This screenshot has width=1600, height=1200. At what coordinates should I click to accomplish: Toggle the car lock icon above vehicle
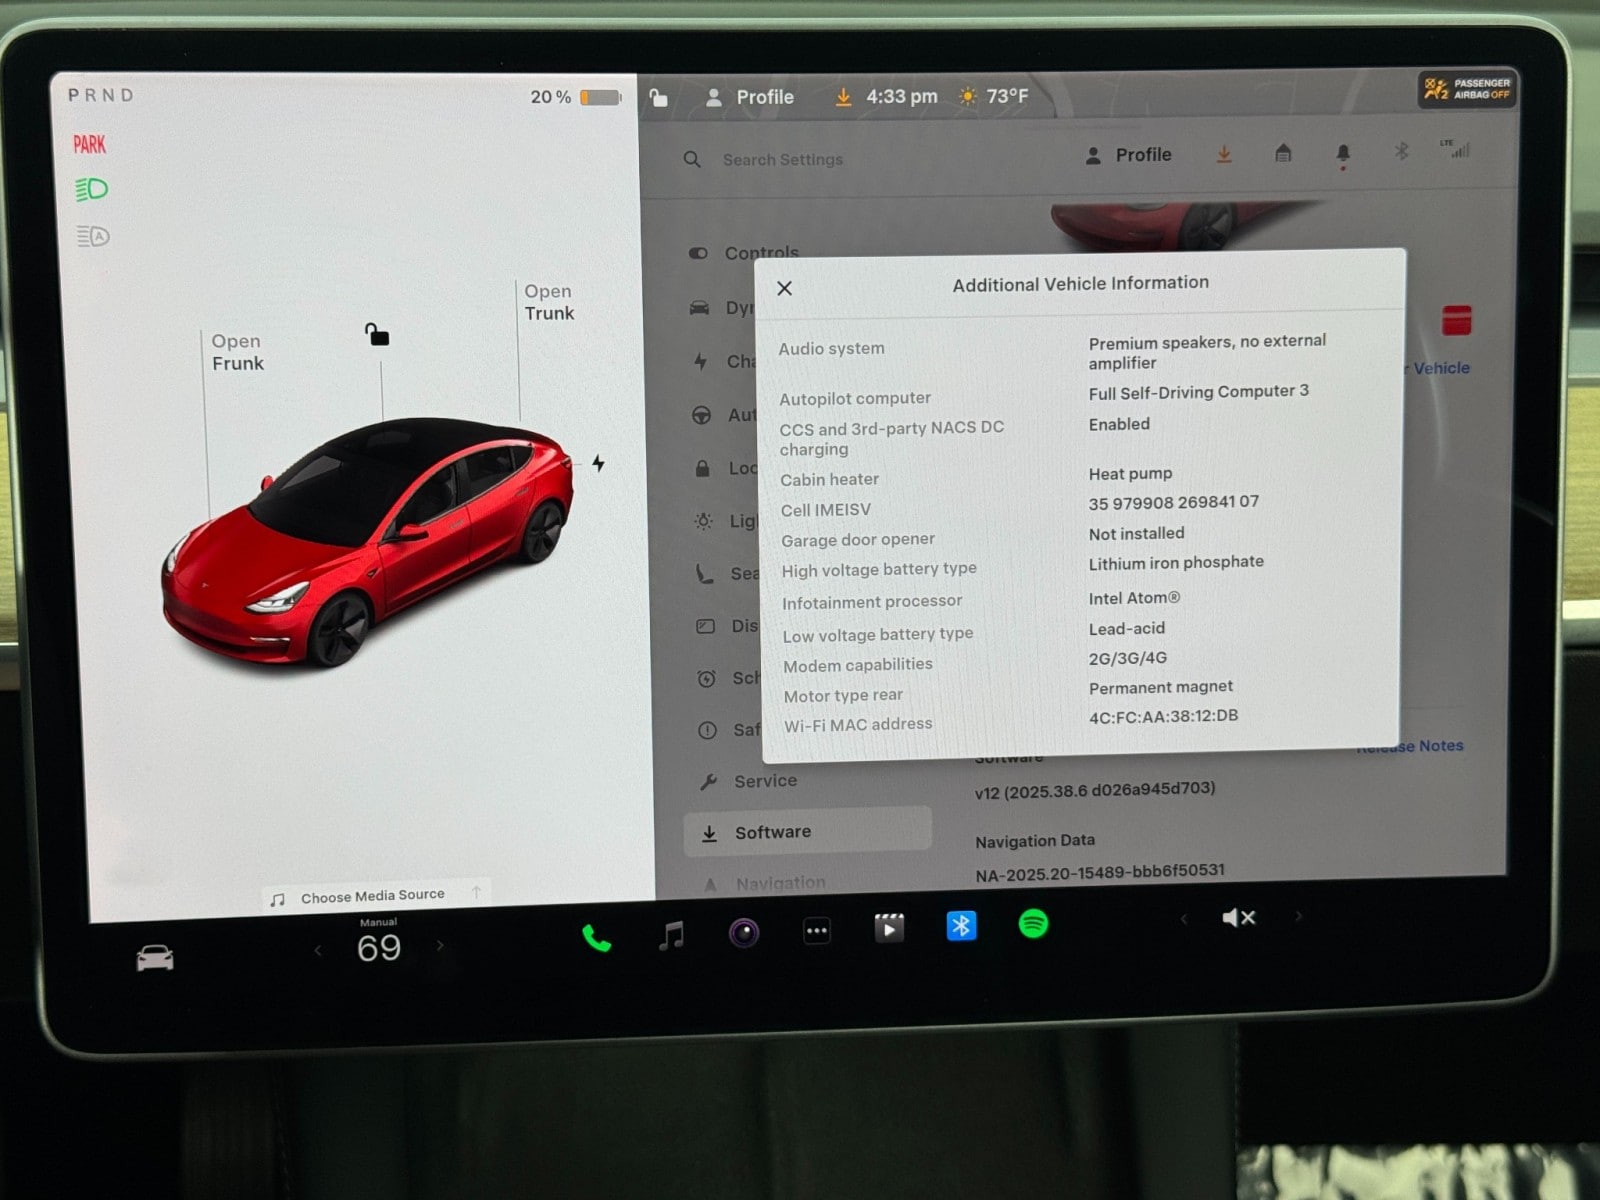pyautogui.click(x=377, y=334)
